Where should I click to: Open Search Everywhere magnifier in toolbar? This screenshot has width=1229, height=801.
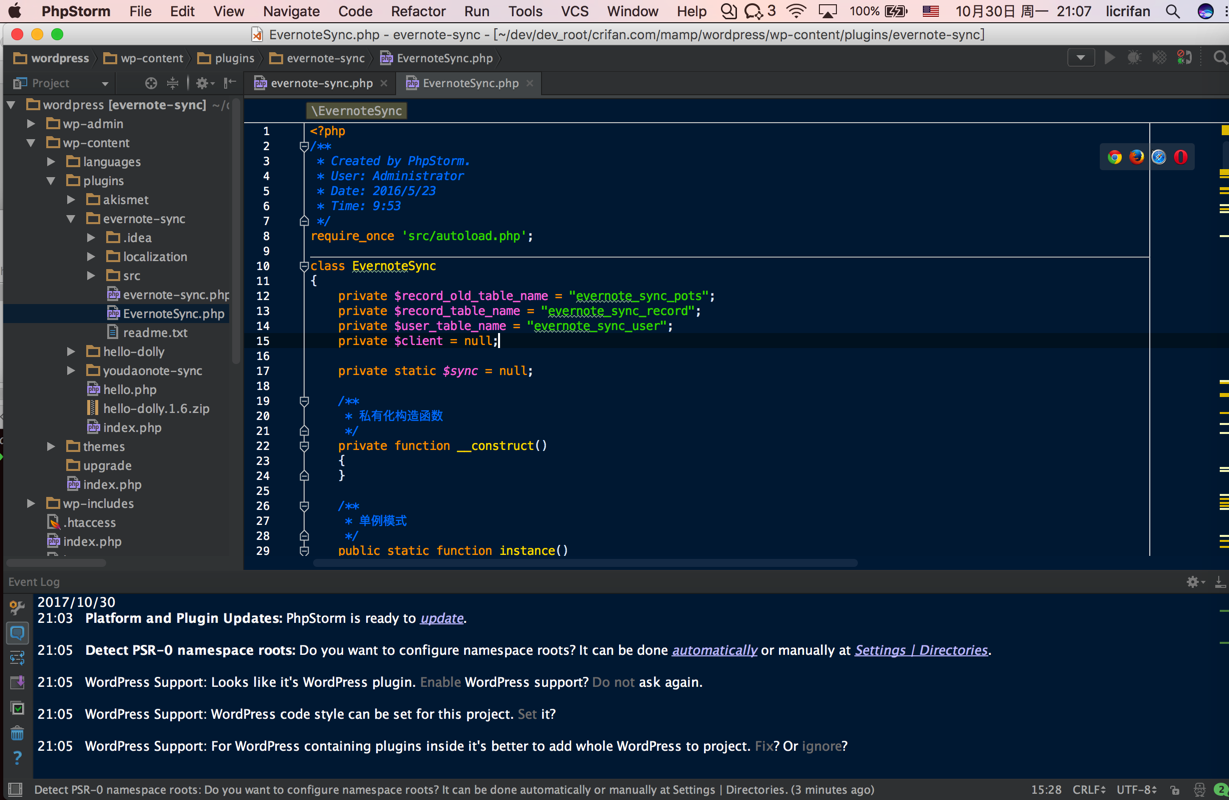(1220, 58)
